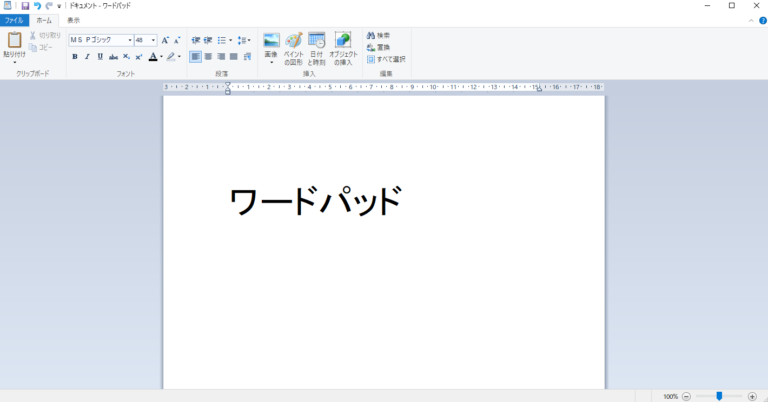Open the font color dropdown arrow
This screenshot has width=768, height=402.
tap(162, 57)
